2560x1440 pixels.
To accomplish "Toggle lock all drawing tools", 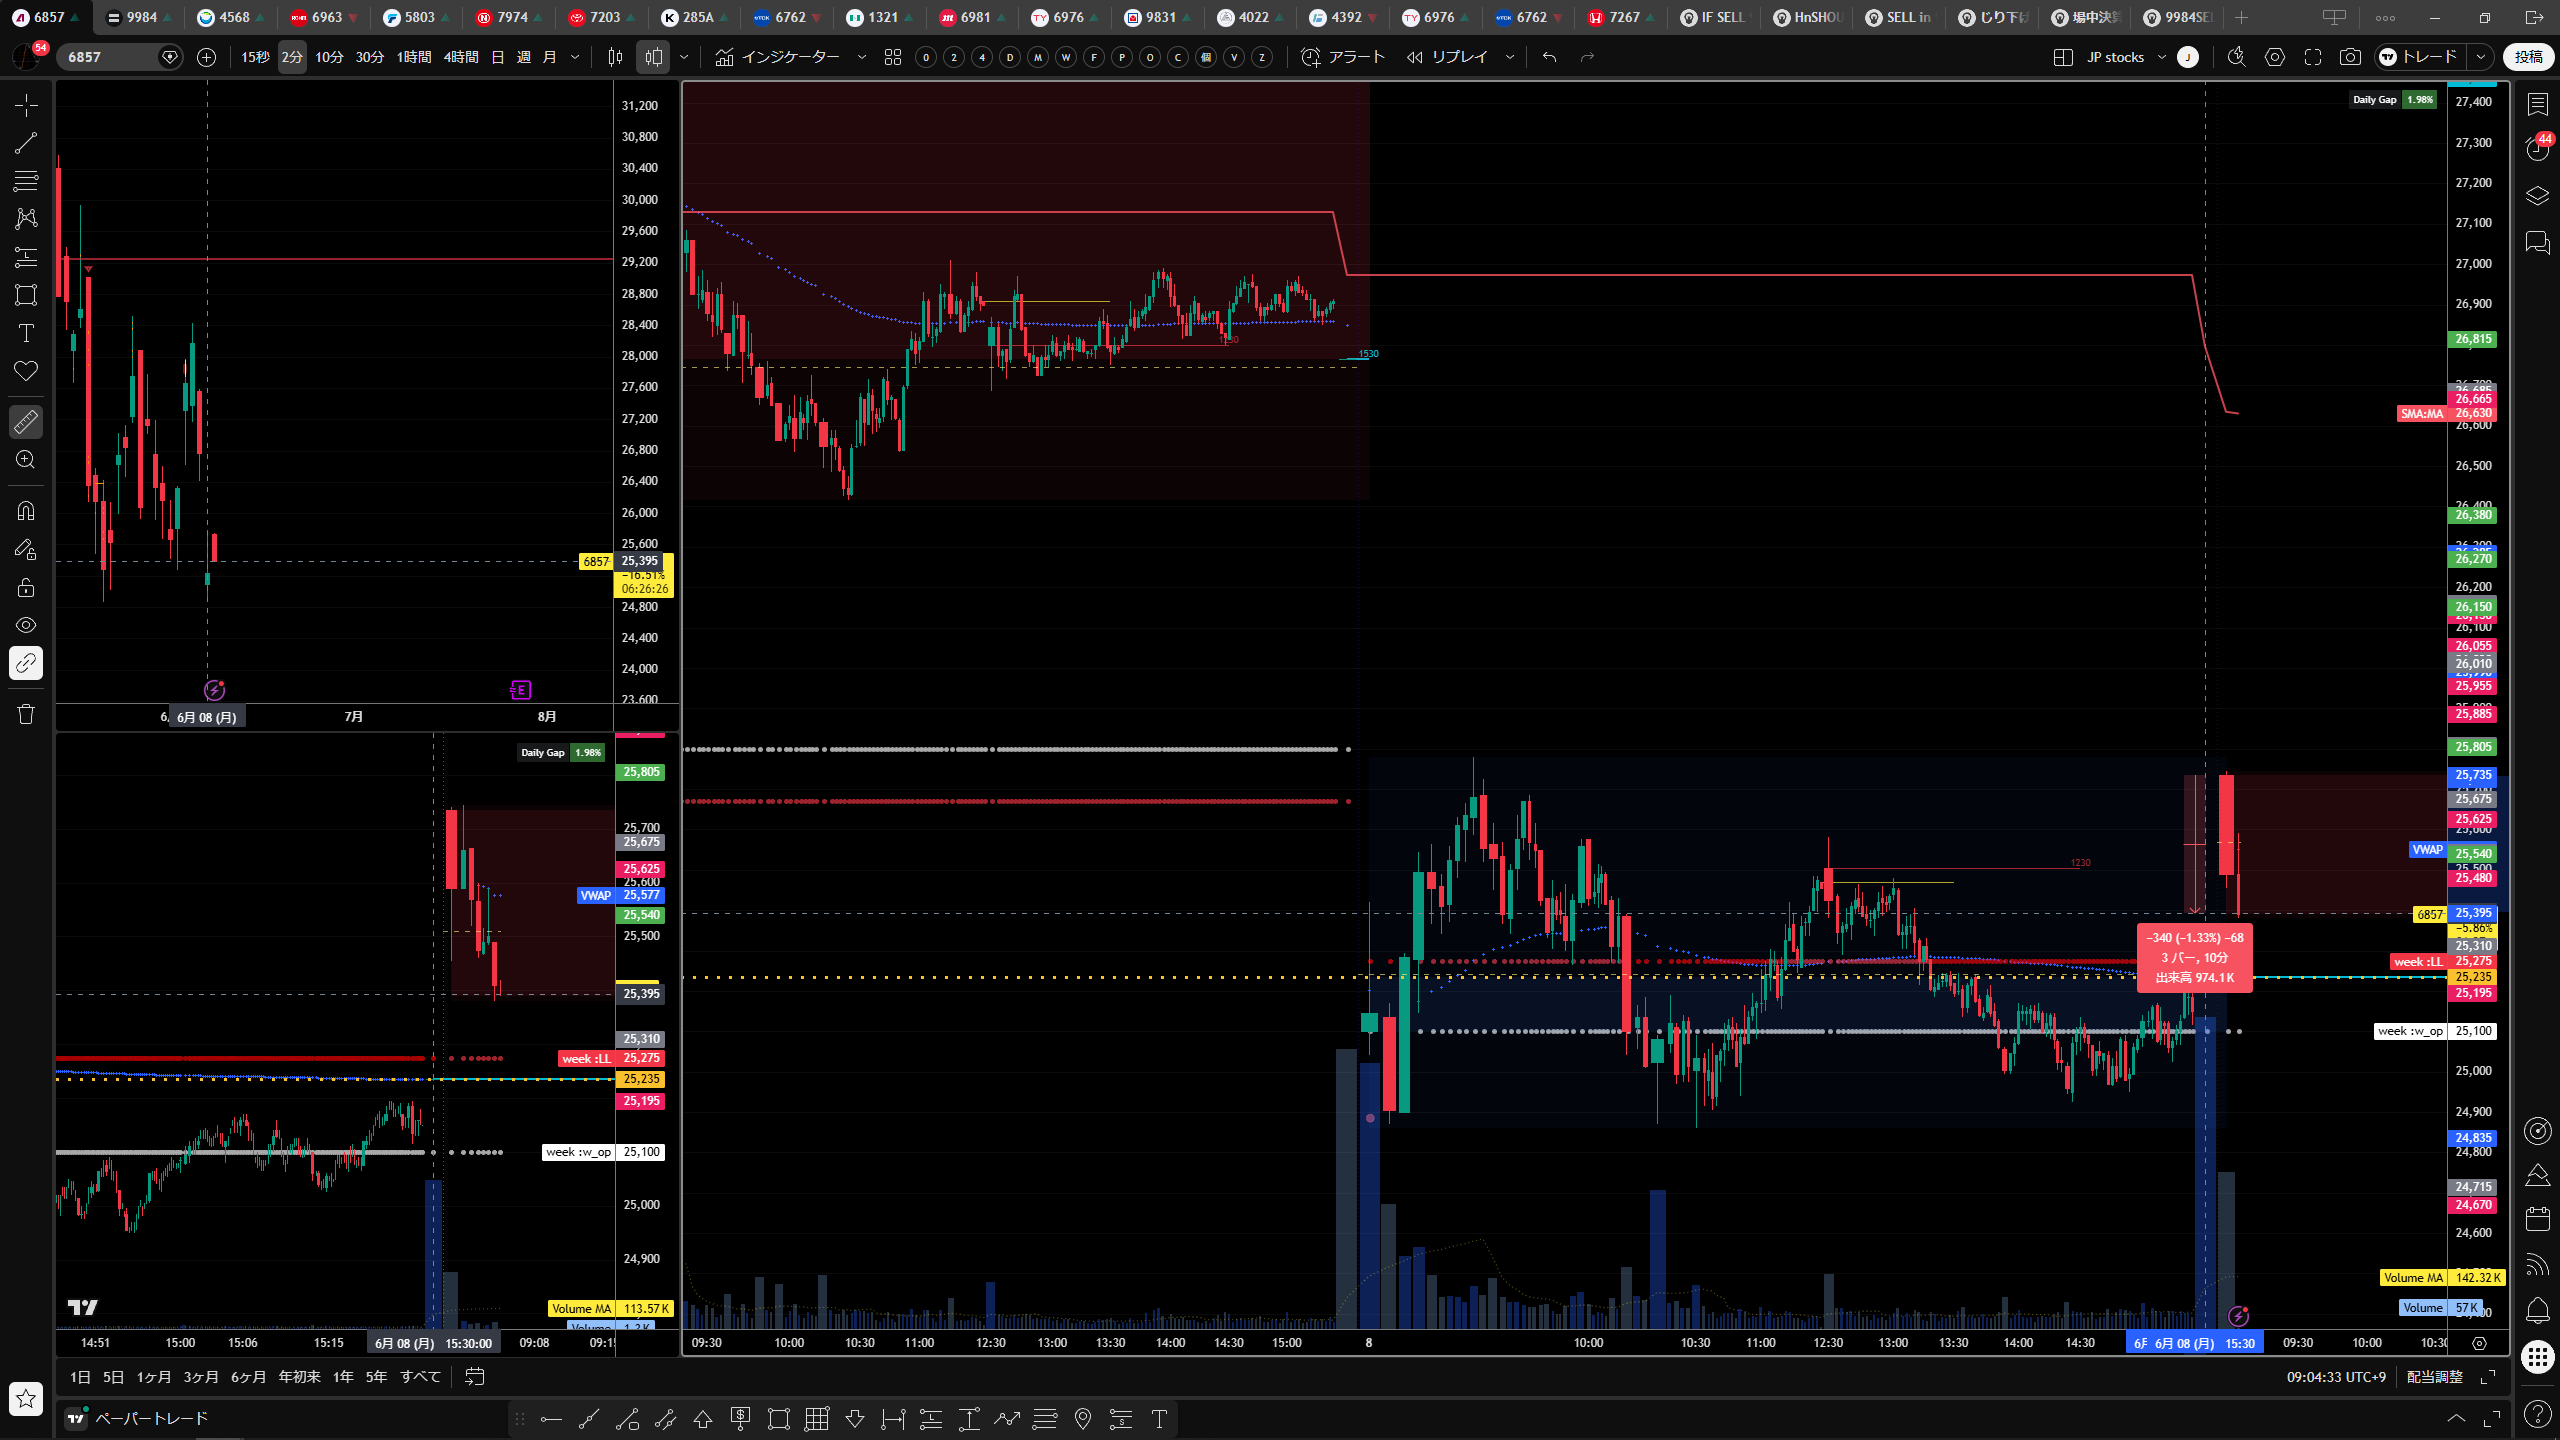I will coord(26,587).
